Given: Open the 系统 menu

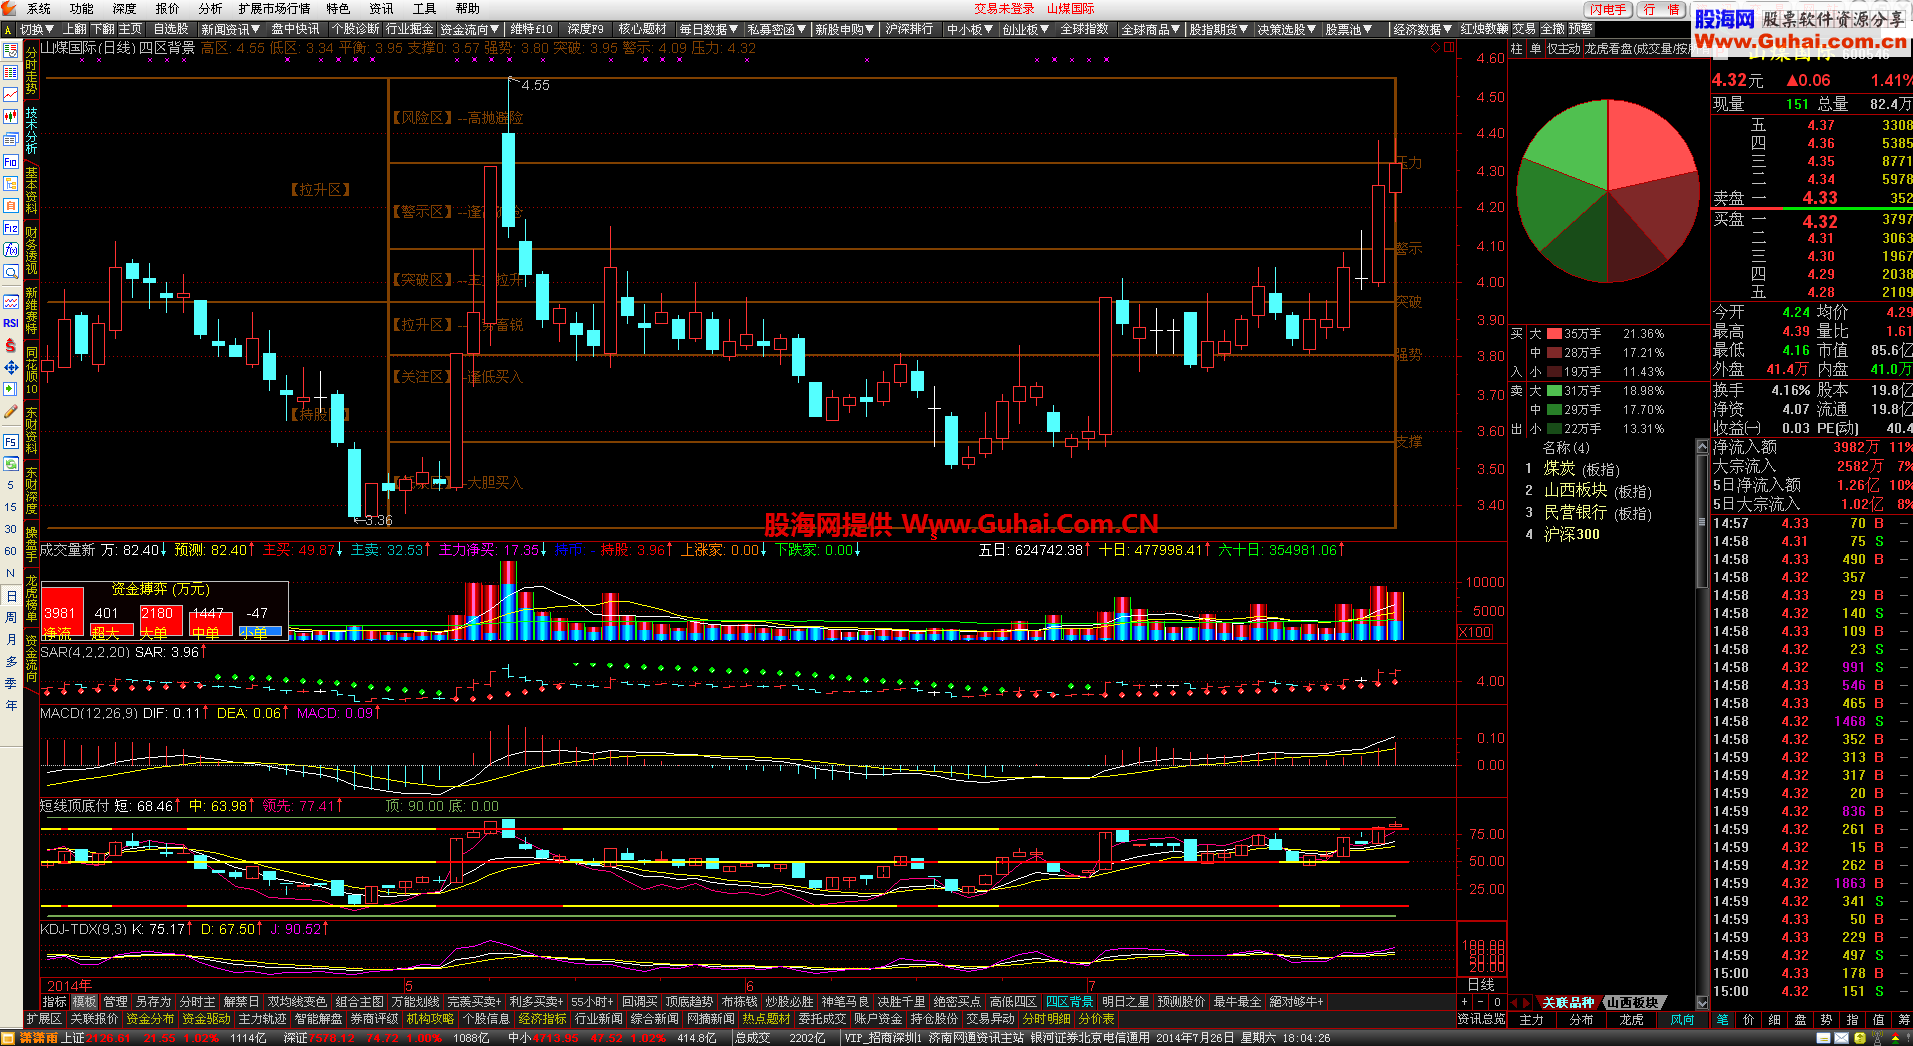Looking at the screenshot, I should (38, 9).
